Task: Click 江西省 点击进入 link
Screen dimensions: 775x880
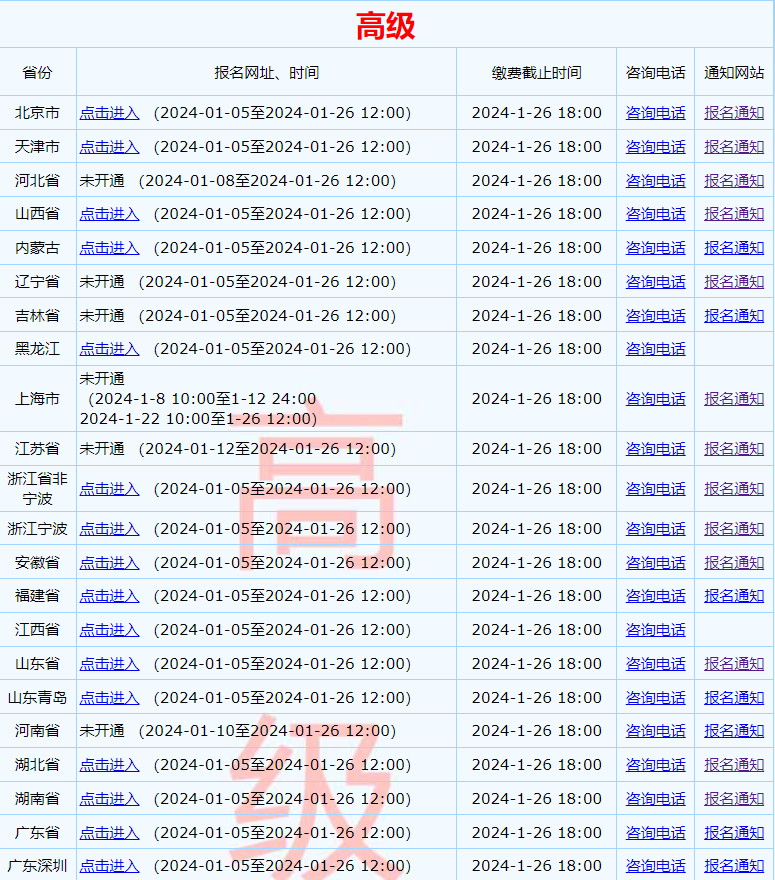Action: pos(110,630)
